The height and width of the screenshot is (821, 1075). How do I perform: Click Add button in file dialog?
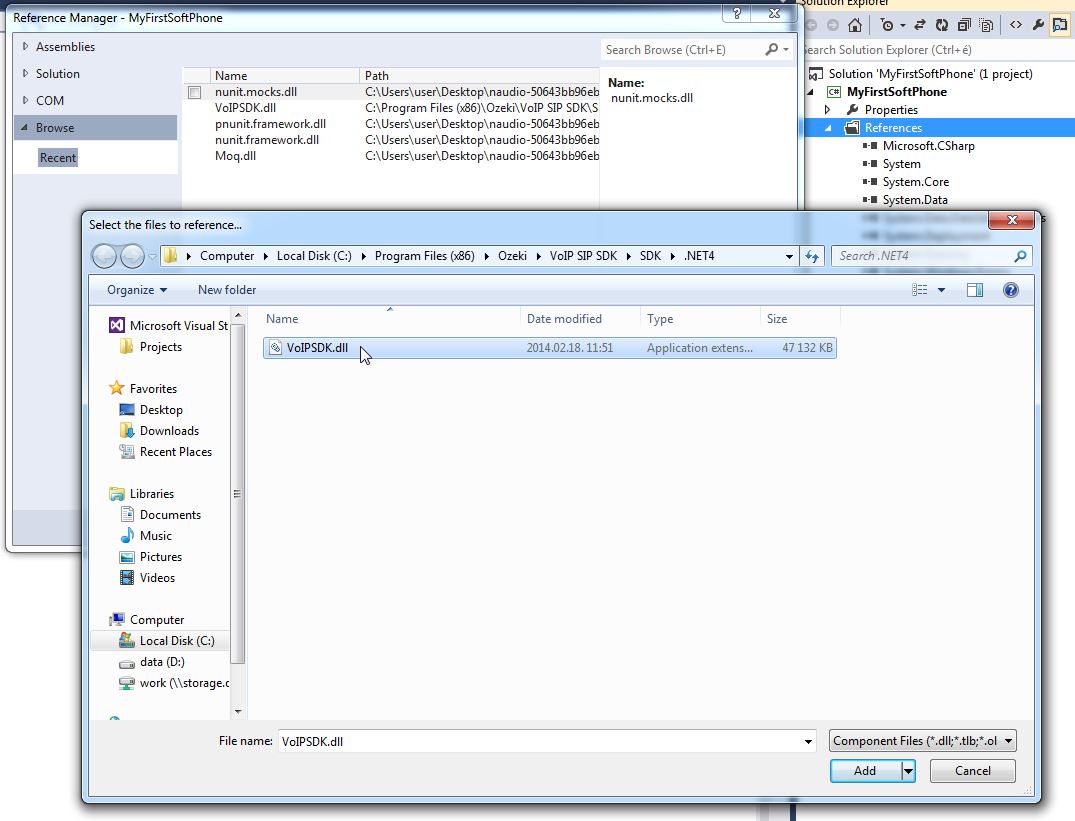point(865,771)
